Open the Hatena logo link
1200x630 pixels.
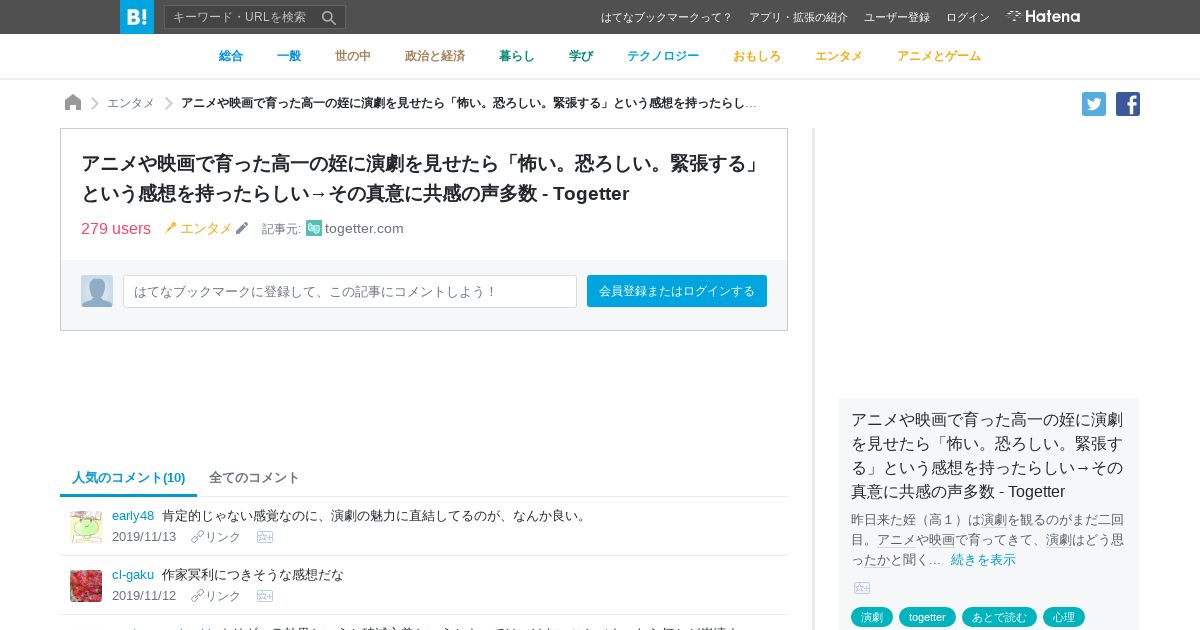(1043, 16)
